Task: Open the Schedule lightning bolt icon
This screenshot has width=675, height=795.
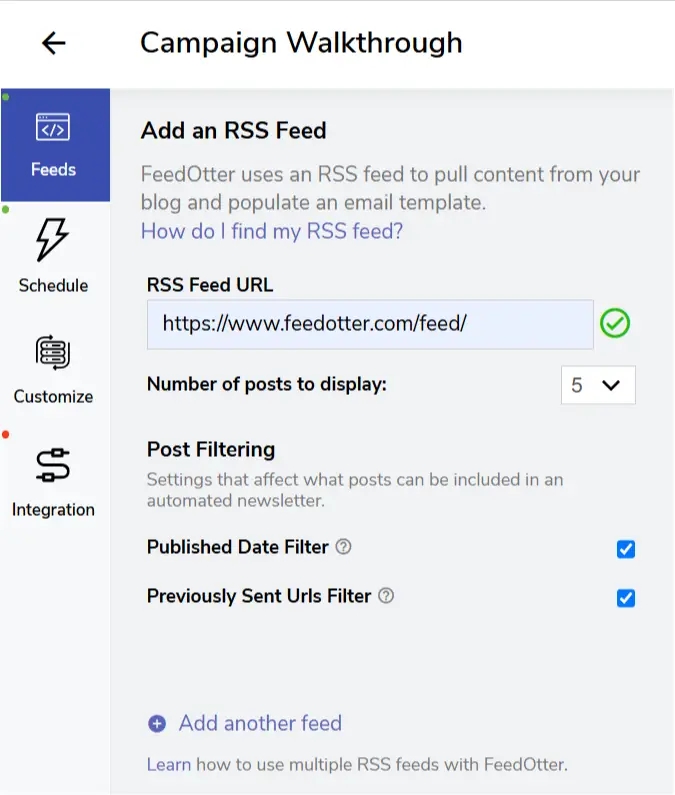Action: 53,241
